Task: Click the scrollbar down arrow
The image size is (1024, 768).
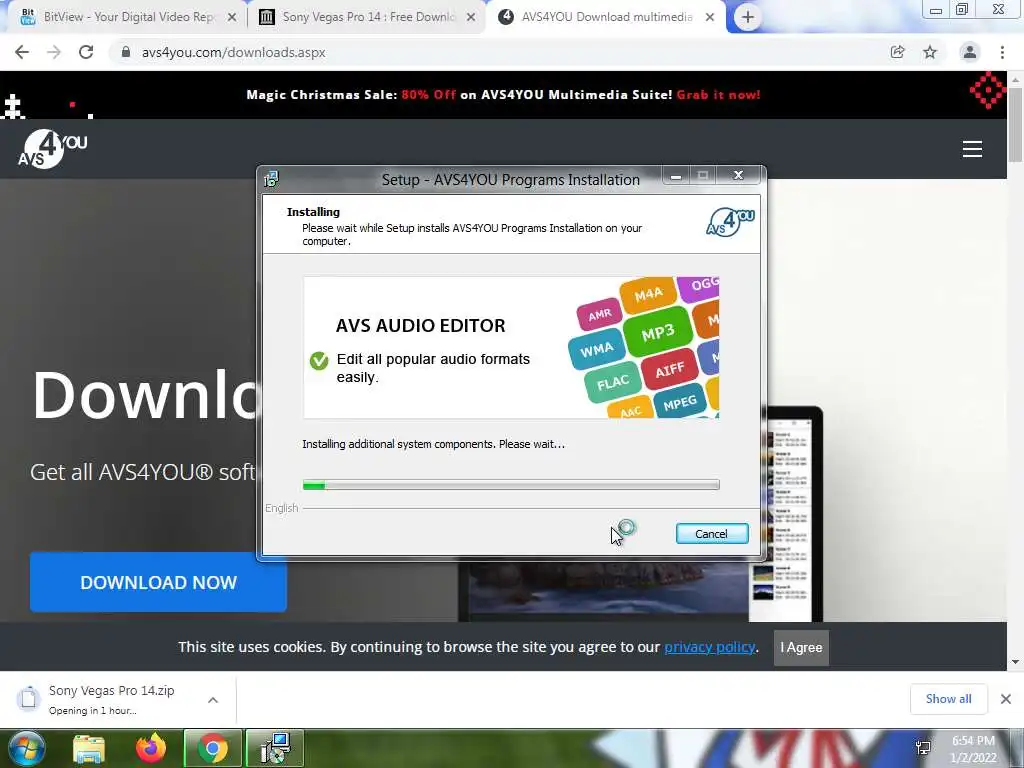Action: (x=1015, y=662)
